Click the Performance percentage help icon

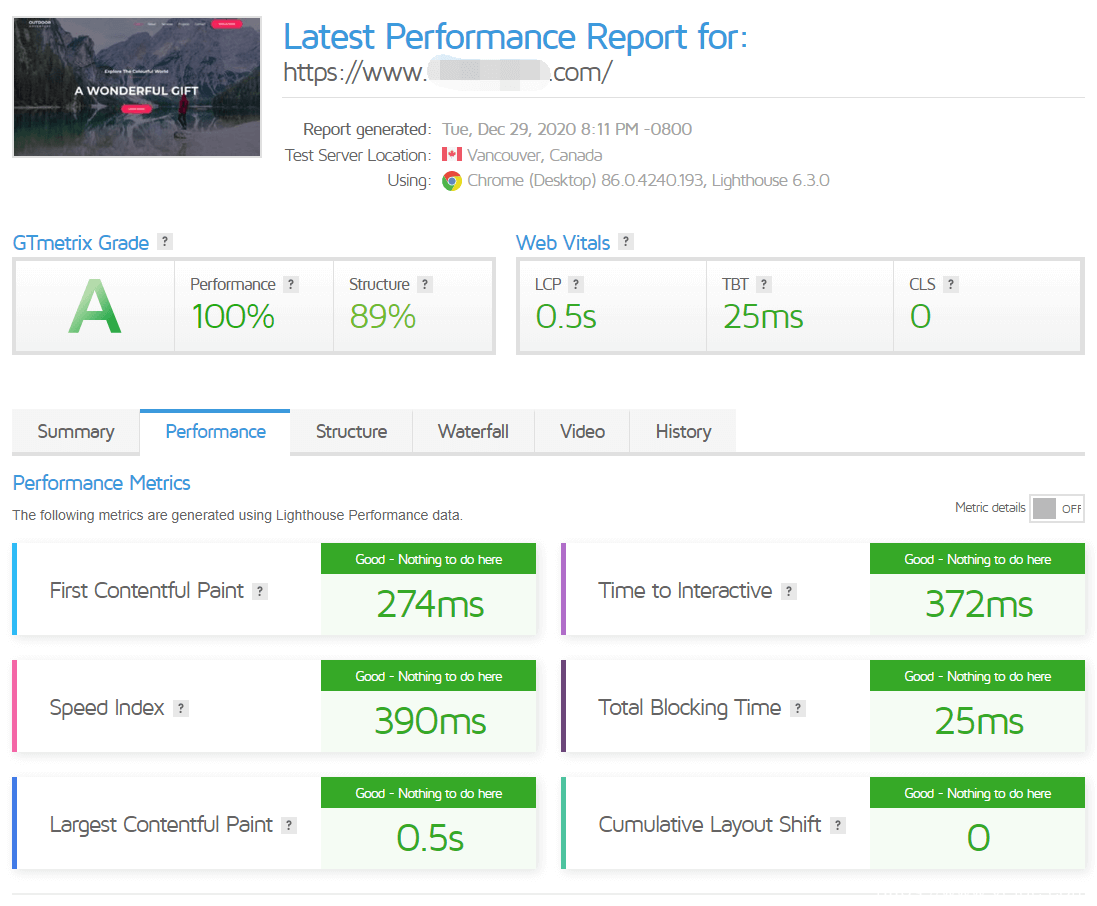pos(291,284)
